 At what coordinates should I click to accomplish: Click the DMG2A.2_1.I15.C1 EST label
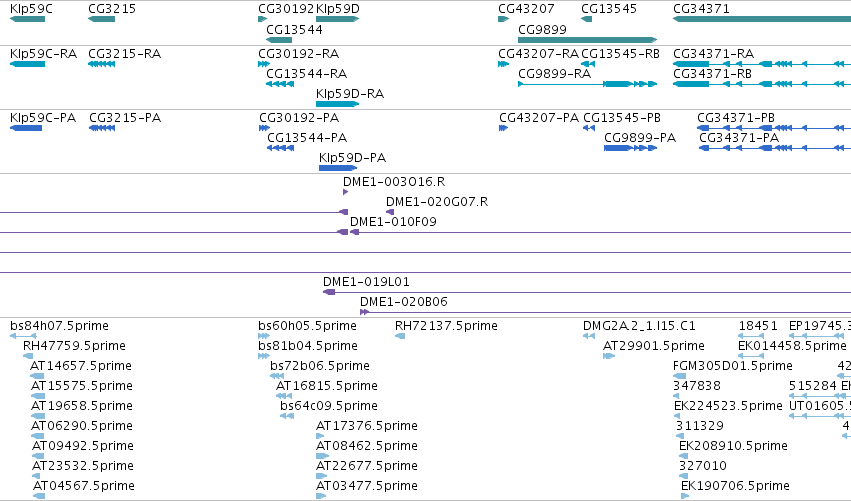coord(639,326)
